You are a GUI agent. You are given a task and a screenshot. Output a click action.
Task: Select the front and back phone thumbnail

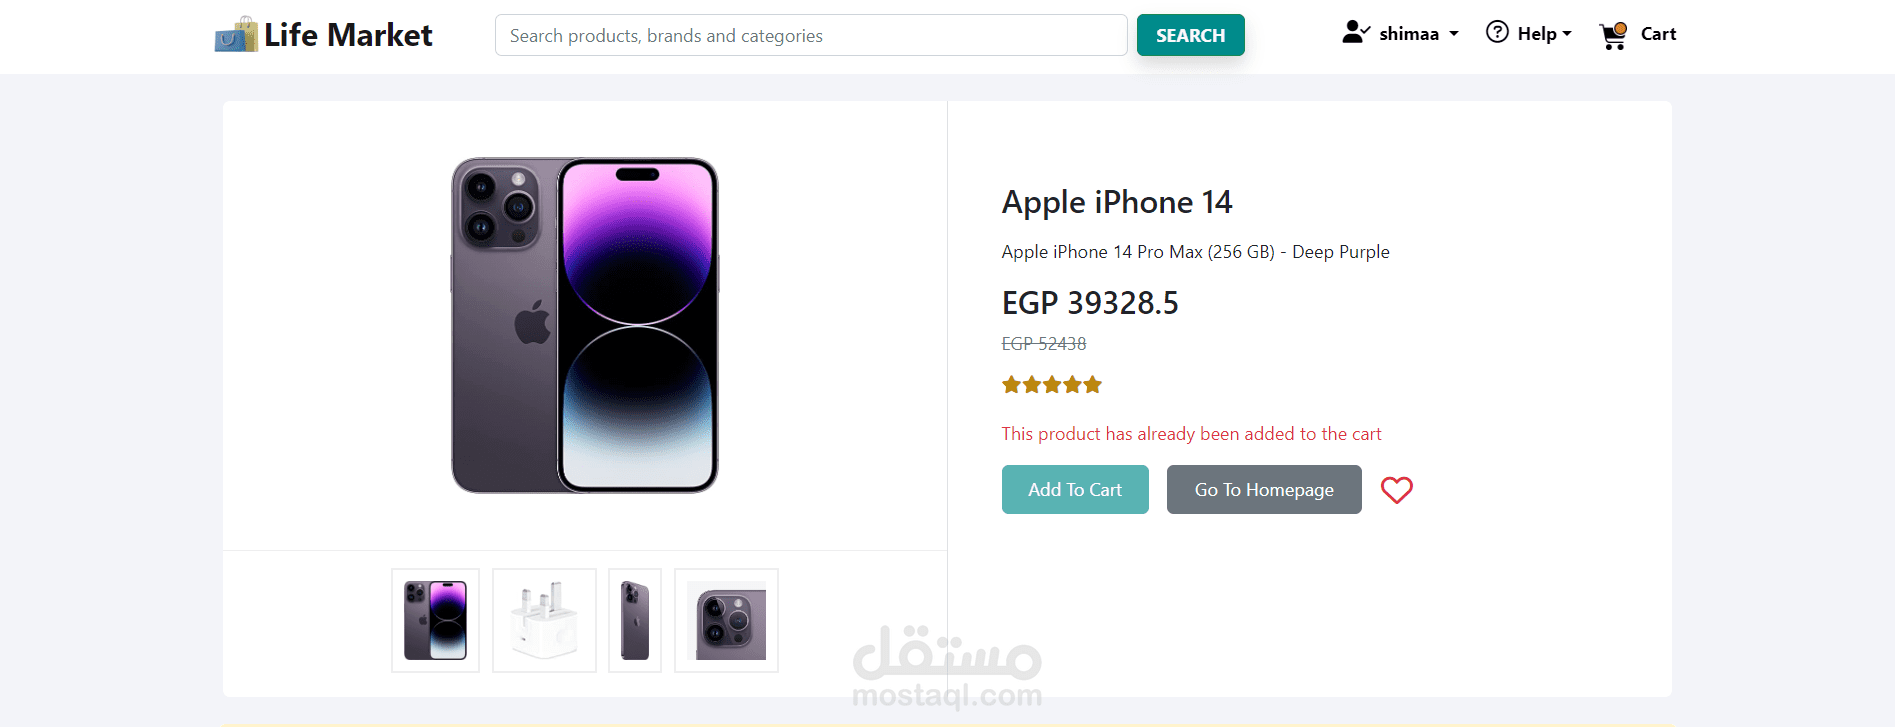coord(435,620)
